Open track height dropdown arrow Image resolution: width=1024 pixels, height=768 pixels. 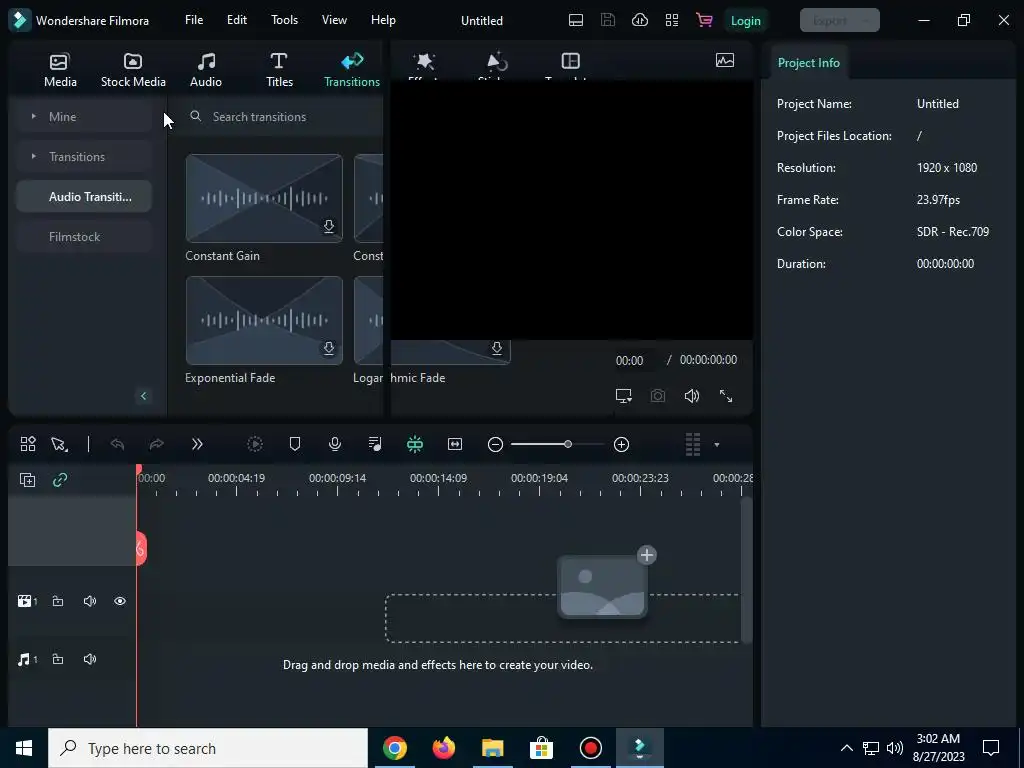point(716,445)
